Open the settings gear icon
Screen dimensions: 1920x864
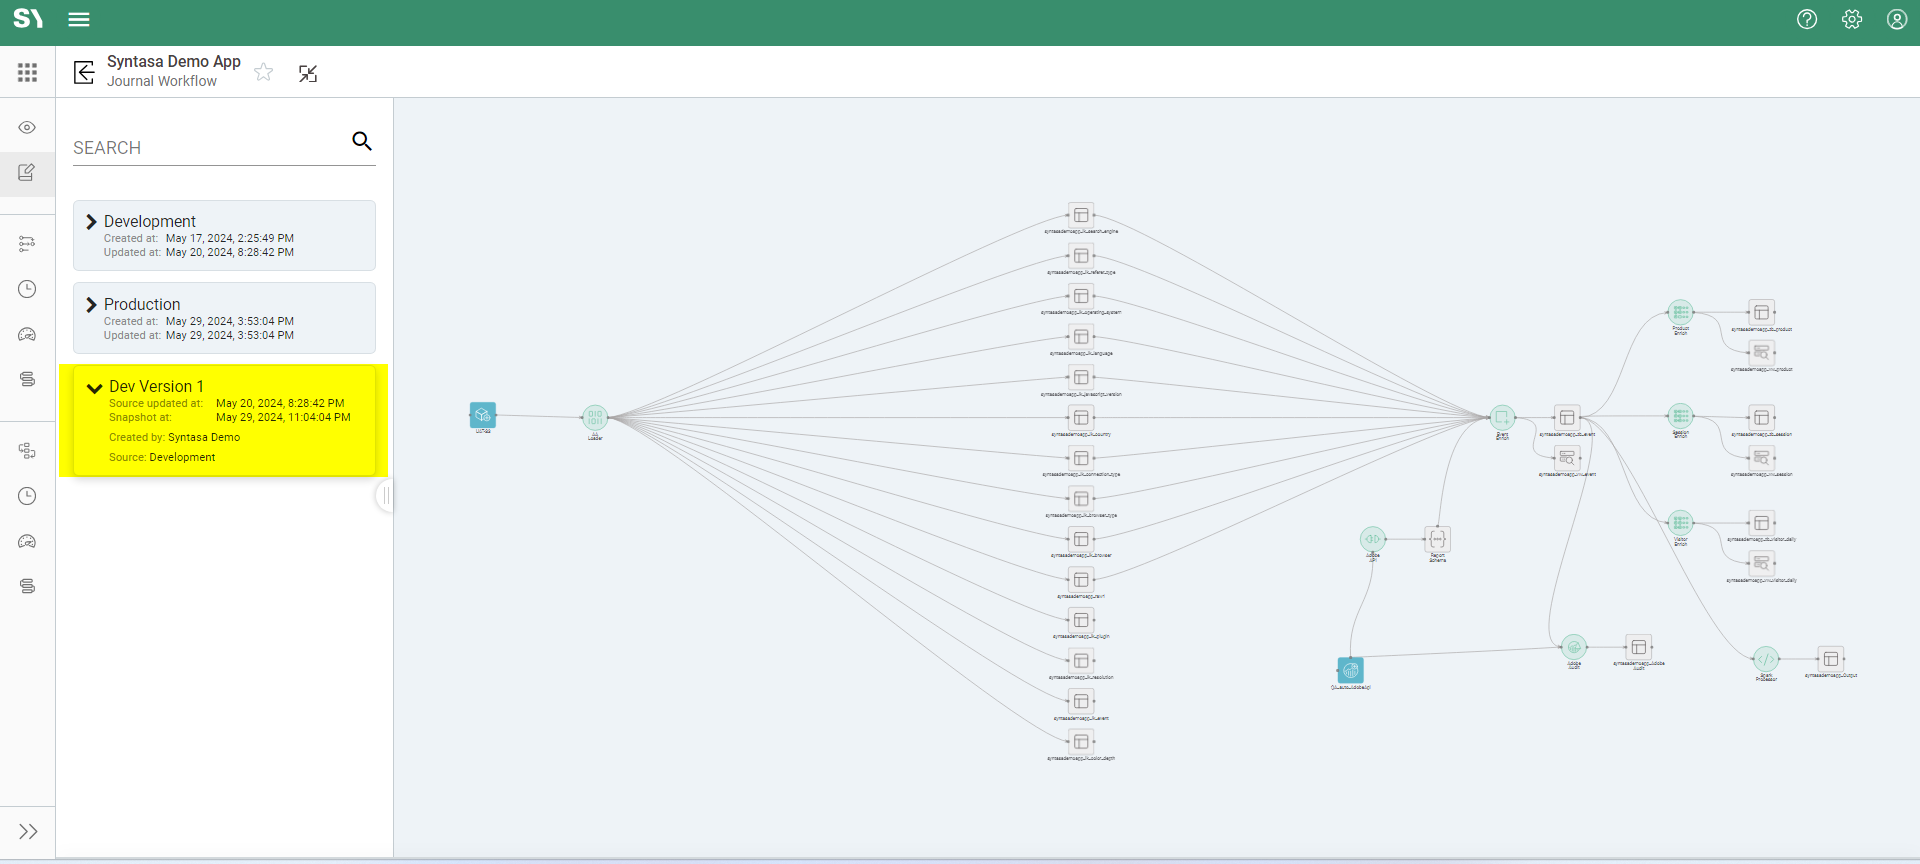1851,20
